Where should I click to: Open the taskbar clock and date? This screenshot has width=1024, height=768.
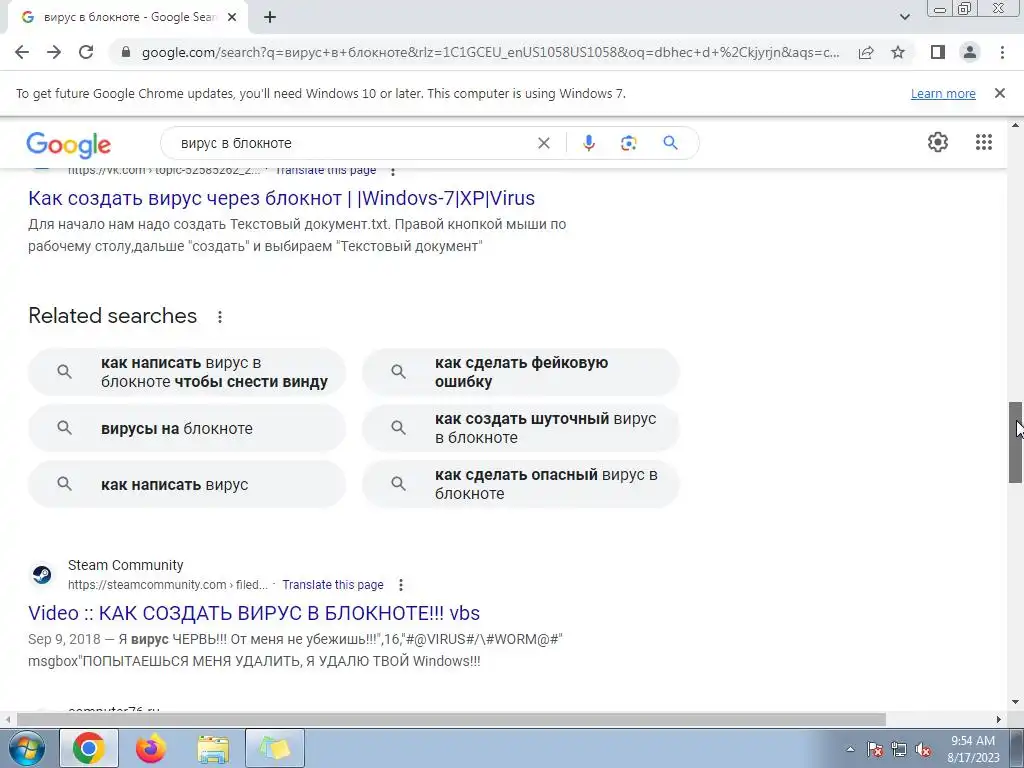click(x=973, y=749)
